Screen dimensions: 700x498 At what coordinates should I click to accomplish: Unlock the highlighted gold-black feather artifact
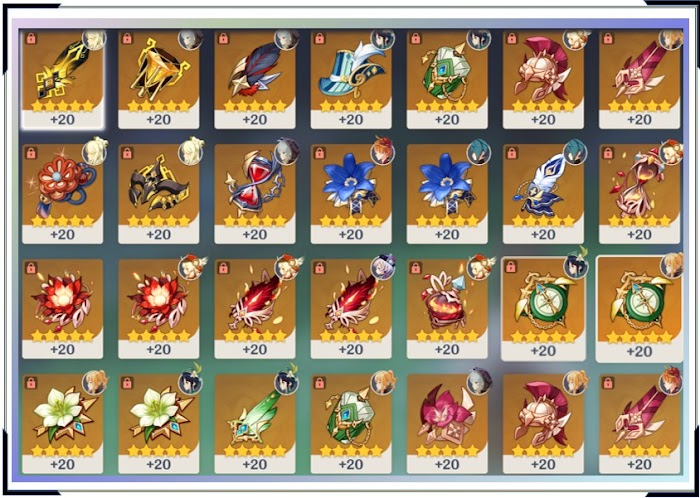[31, 38]
